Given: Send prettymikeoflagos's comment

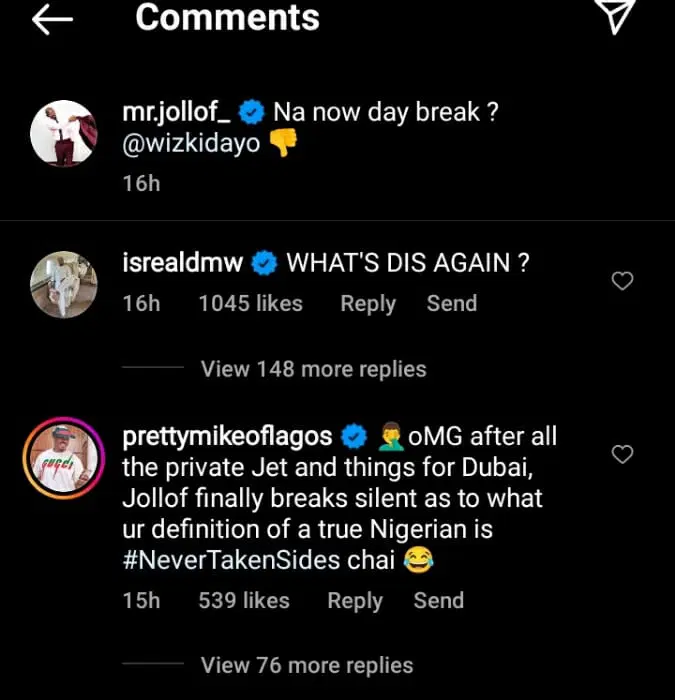Looking at the screenshot, I should pyautogui.click(x=439, y=600).
